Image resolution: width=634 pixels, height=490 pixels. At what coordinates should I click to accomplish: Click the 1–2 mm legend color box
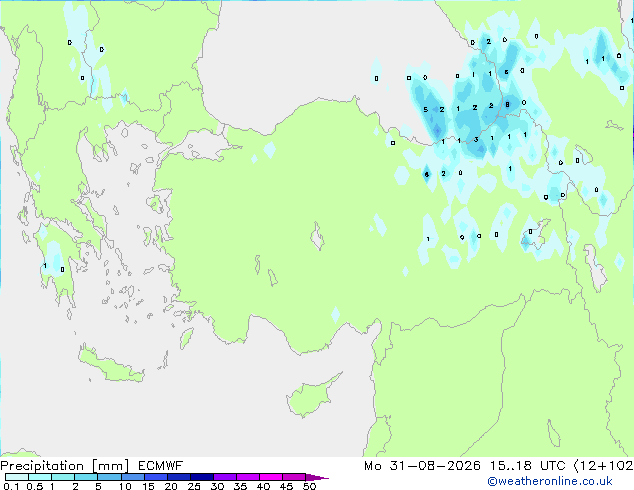coord(63,477)
